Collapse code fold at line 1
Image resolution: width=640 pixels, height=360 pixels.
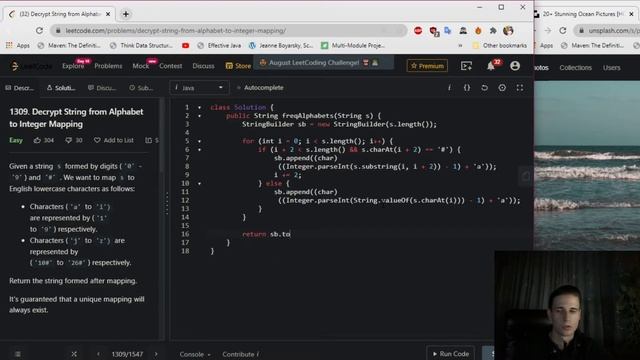200,107
